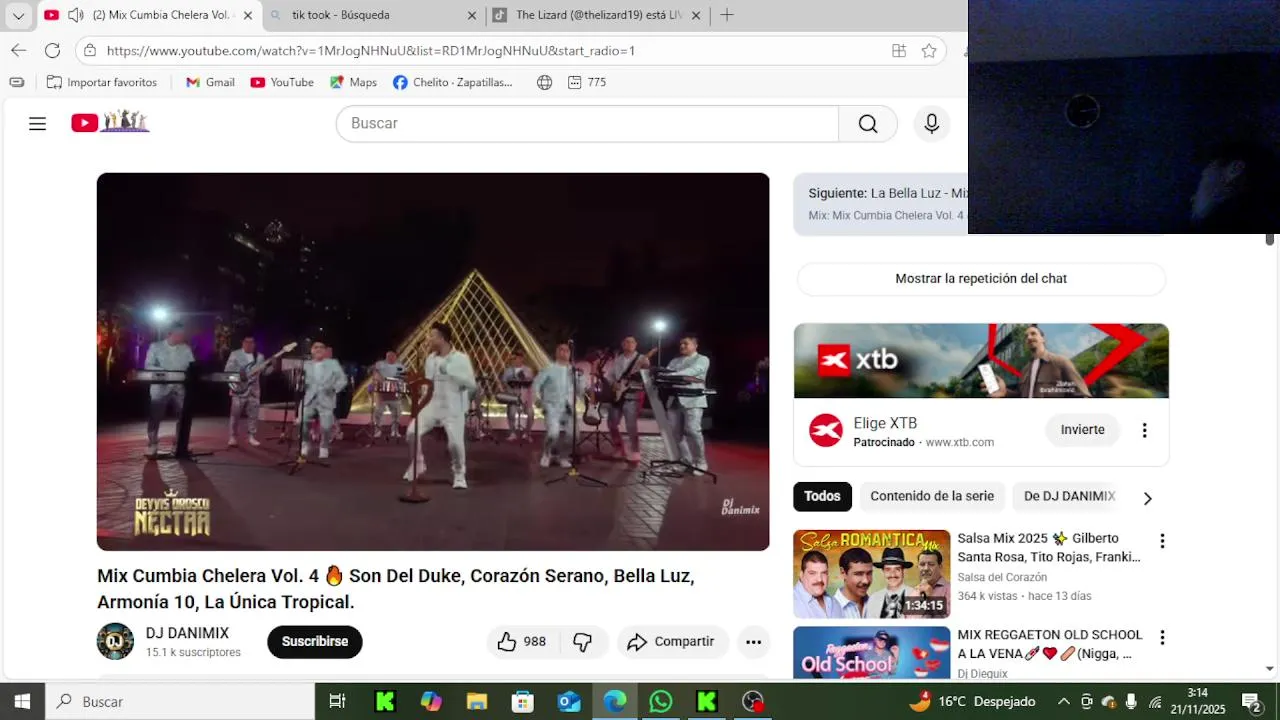
Task: View site information lock icon
Action: point(90,50)
